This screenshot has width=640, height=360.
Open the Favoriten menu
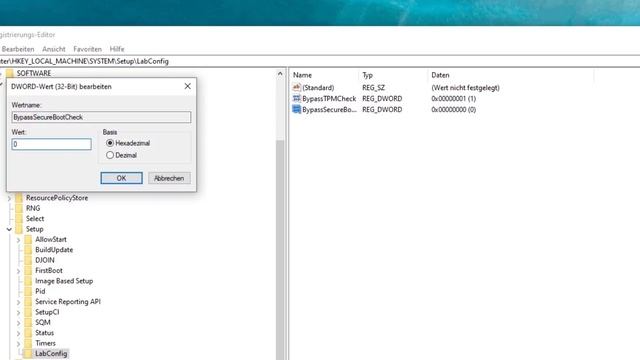87,49
